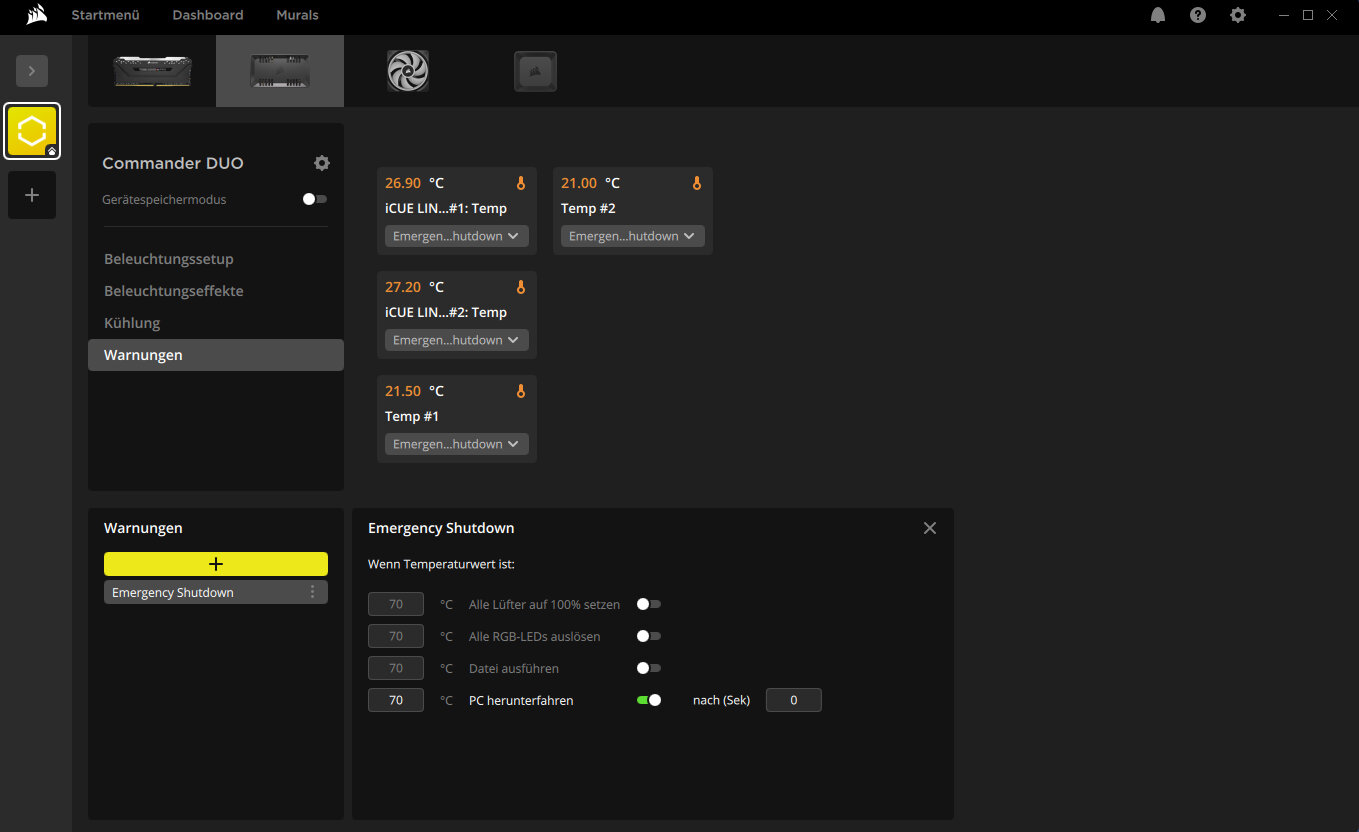Click the yellow hexagon profile icon

click(x=32, y=131)
